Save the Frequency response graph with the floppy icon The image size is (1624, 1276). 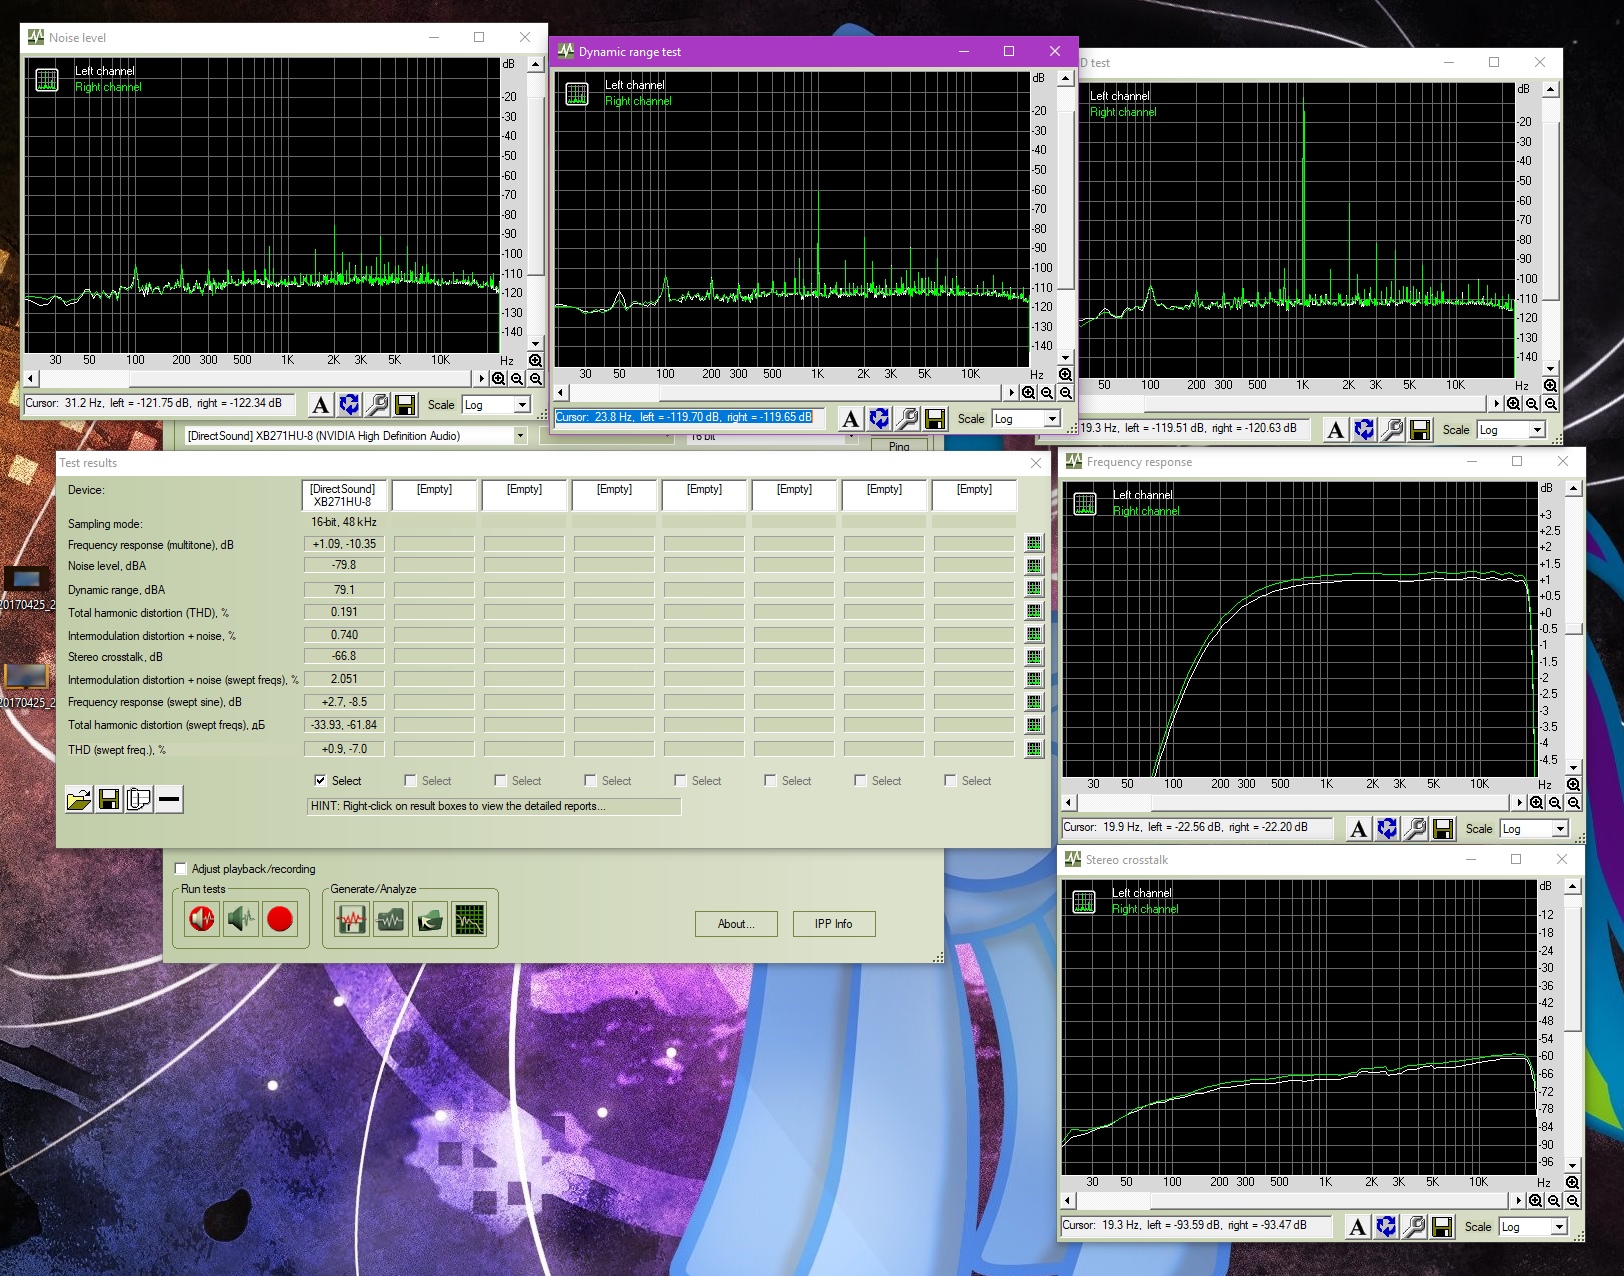click(x=1443, y=829)
